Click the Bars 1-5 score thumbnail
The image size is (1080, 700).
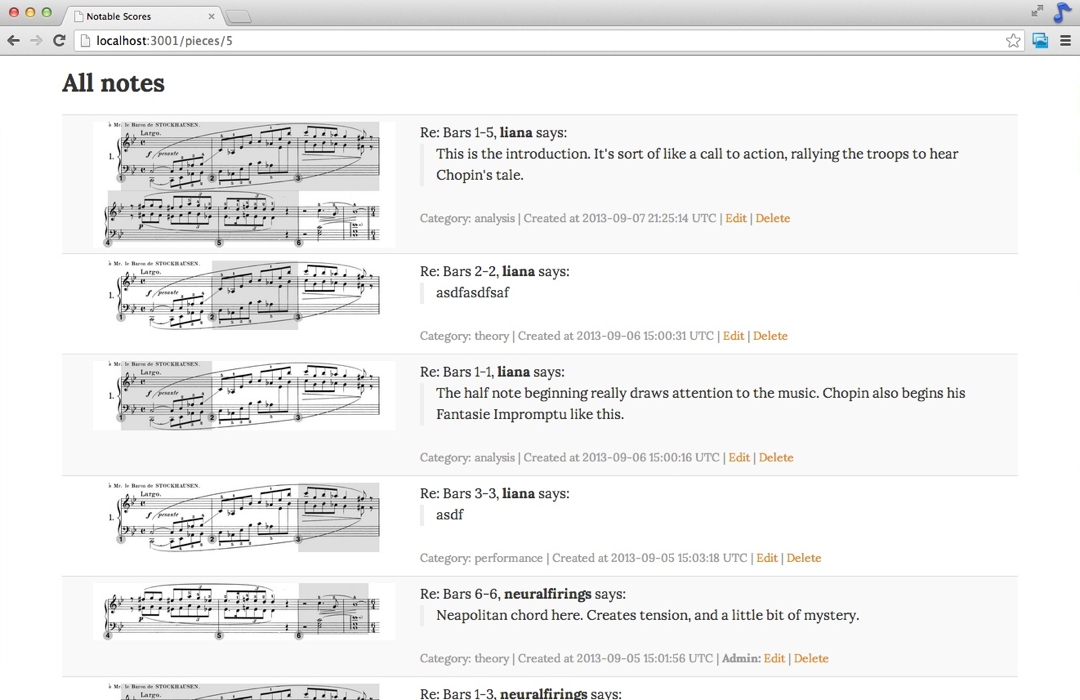pos(244,184)
